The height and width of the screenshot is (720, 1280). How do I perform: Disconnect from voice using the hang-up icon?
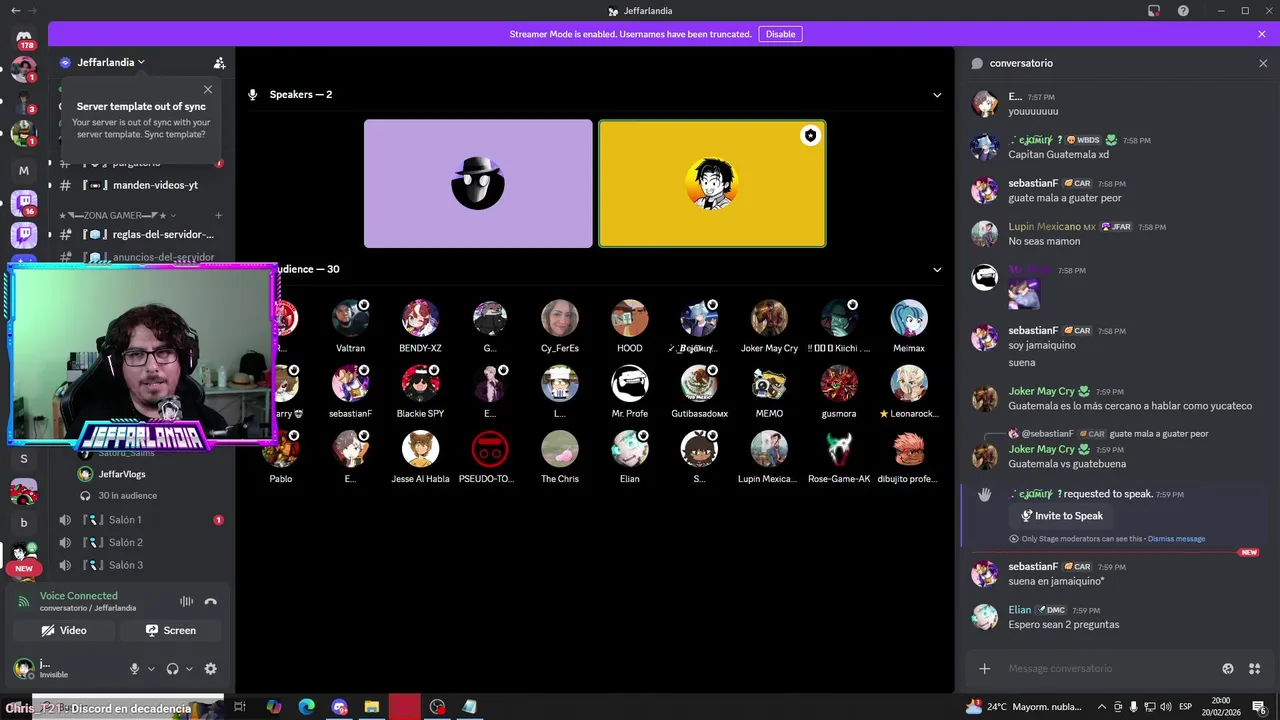[x=210, y=602]
